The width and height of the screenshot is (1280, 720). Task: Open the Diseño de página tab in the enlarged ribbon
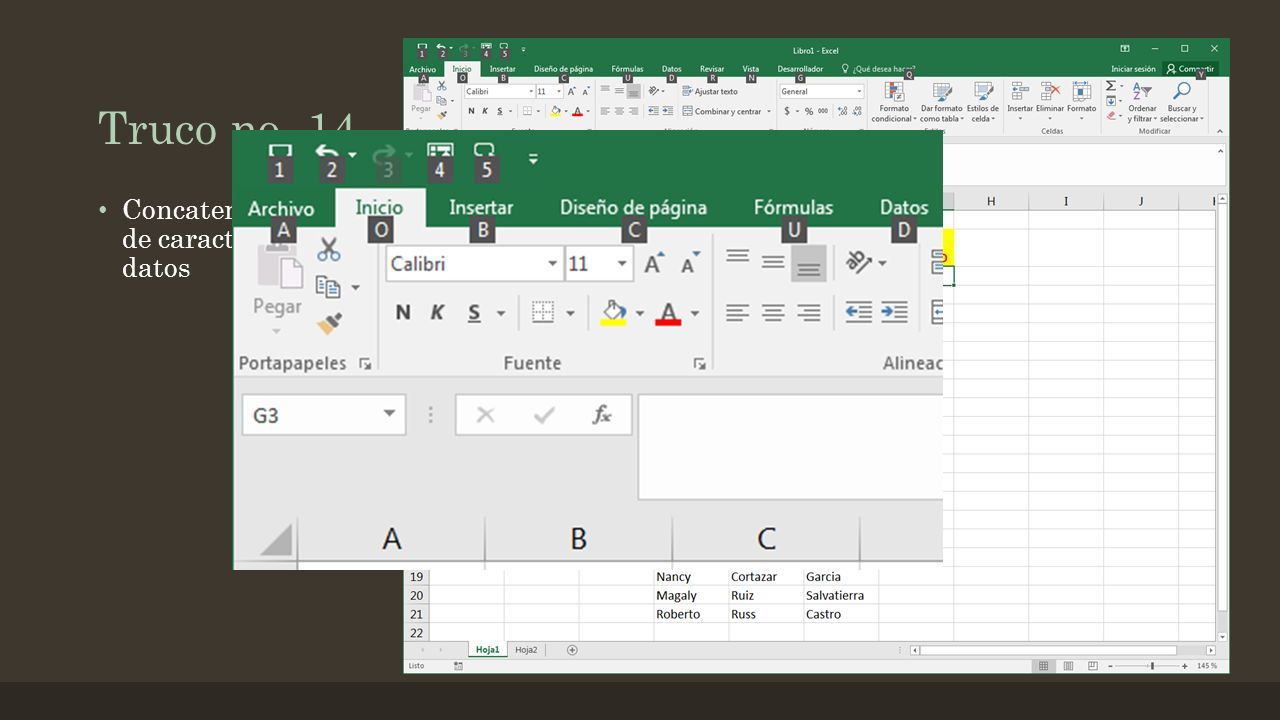point(633,207)
